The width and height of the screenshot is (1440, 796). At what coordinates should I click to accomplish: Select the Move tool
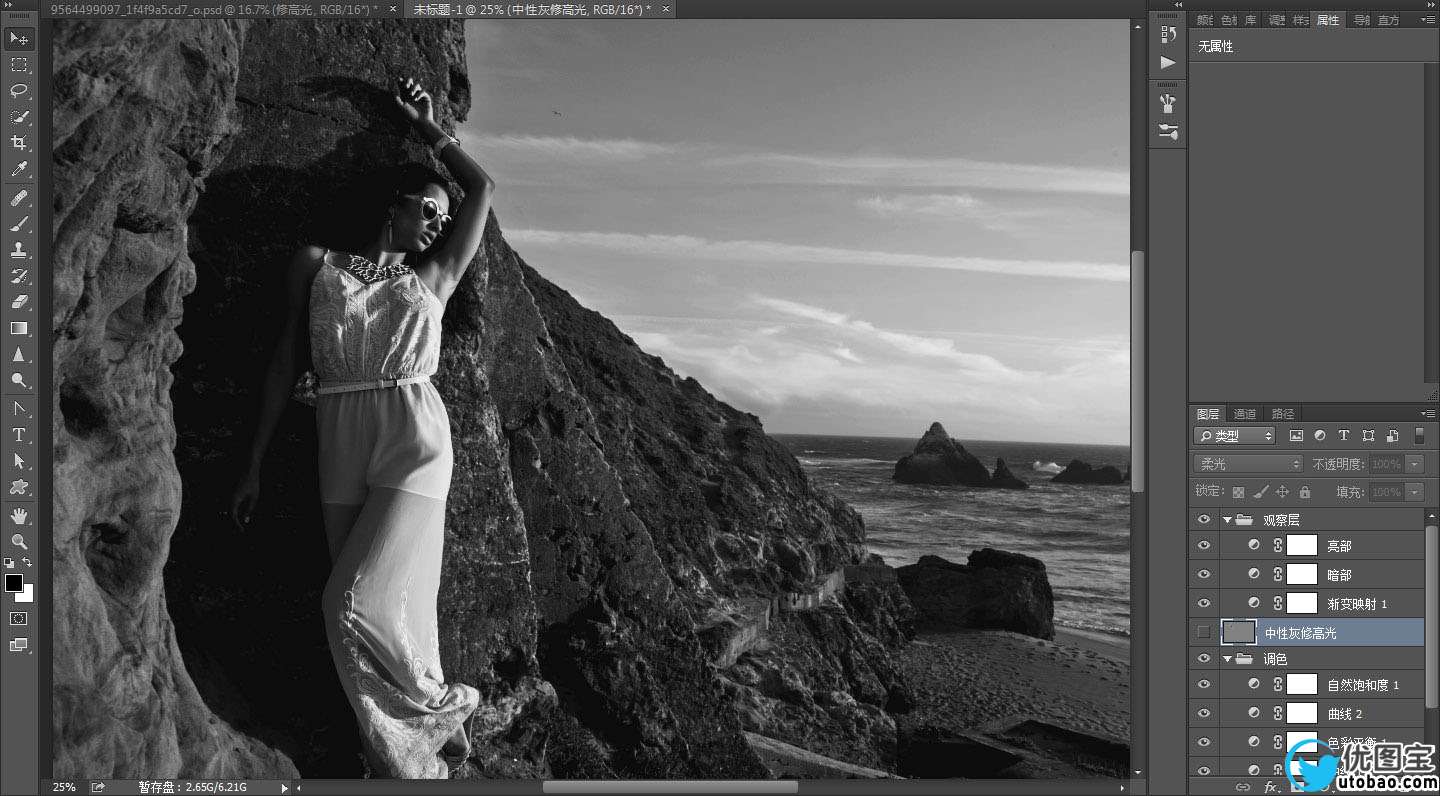pyautogui.click(x=18, y=39)
